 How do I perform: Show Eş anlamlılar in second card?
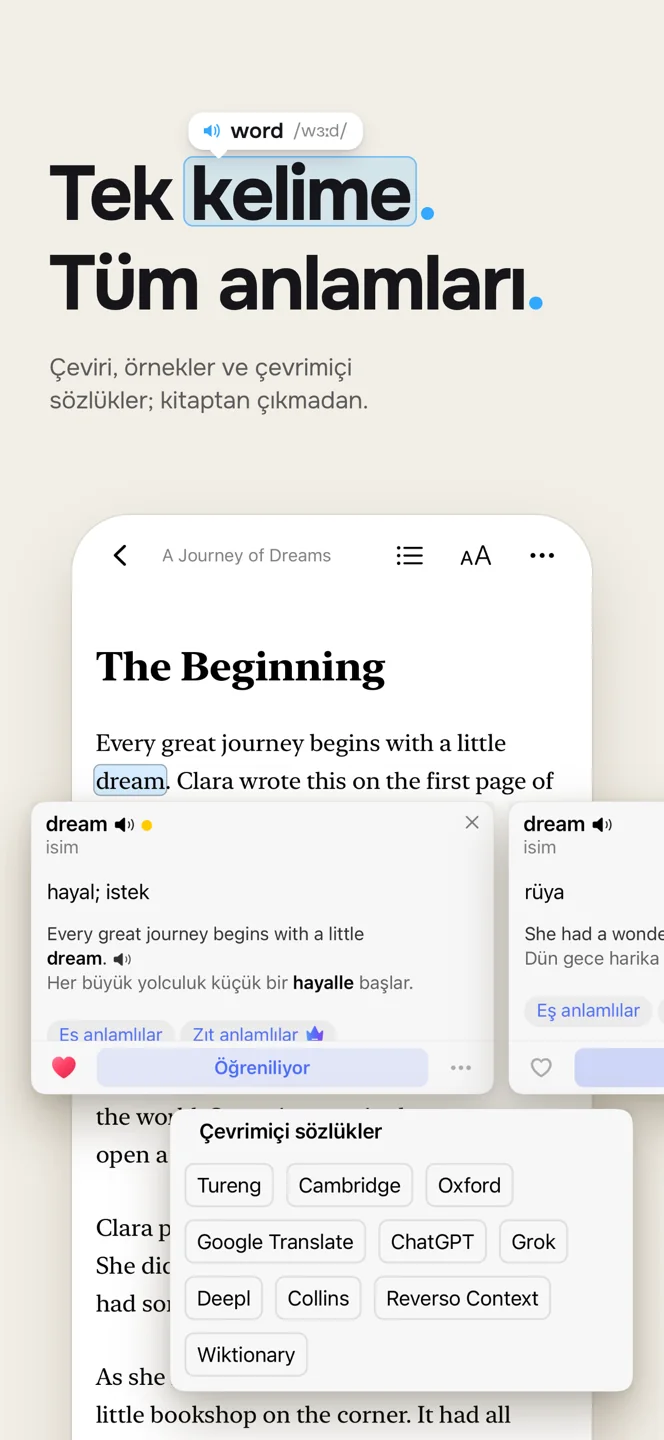(588, 1011)
